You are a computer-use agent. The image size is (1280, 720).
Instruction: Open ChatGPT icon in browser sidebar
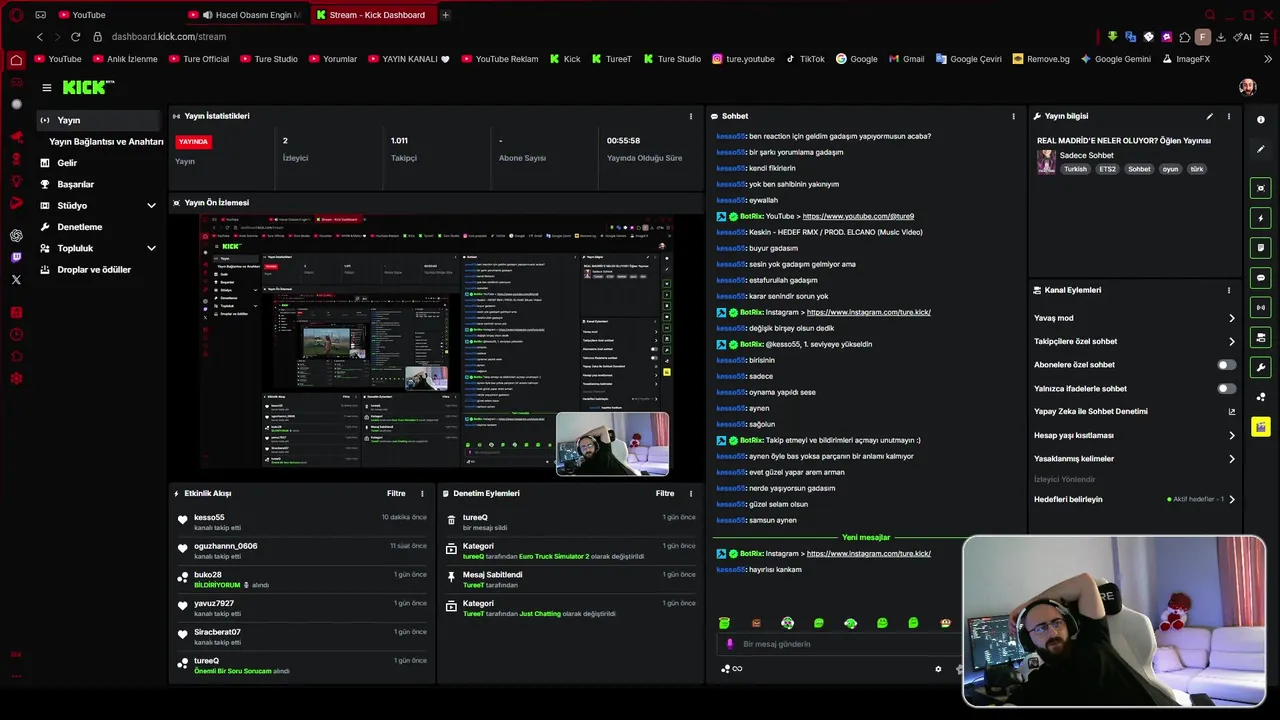16,236
